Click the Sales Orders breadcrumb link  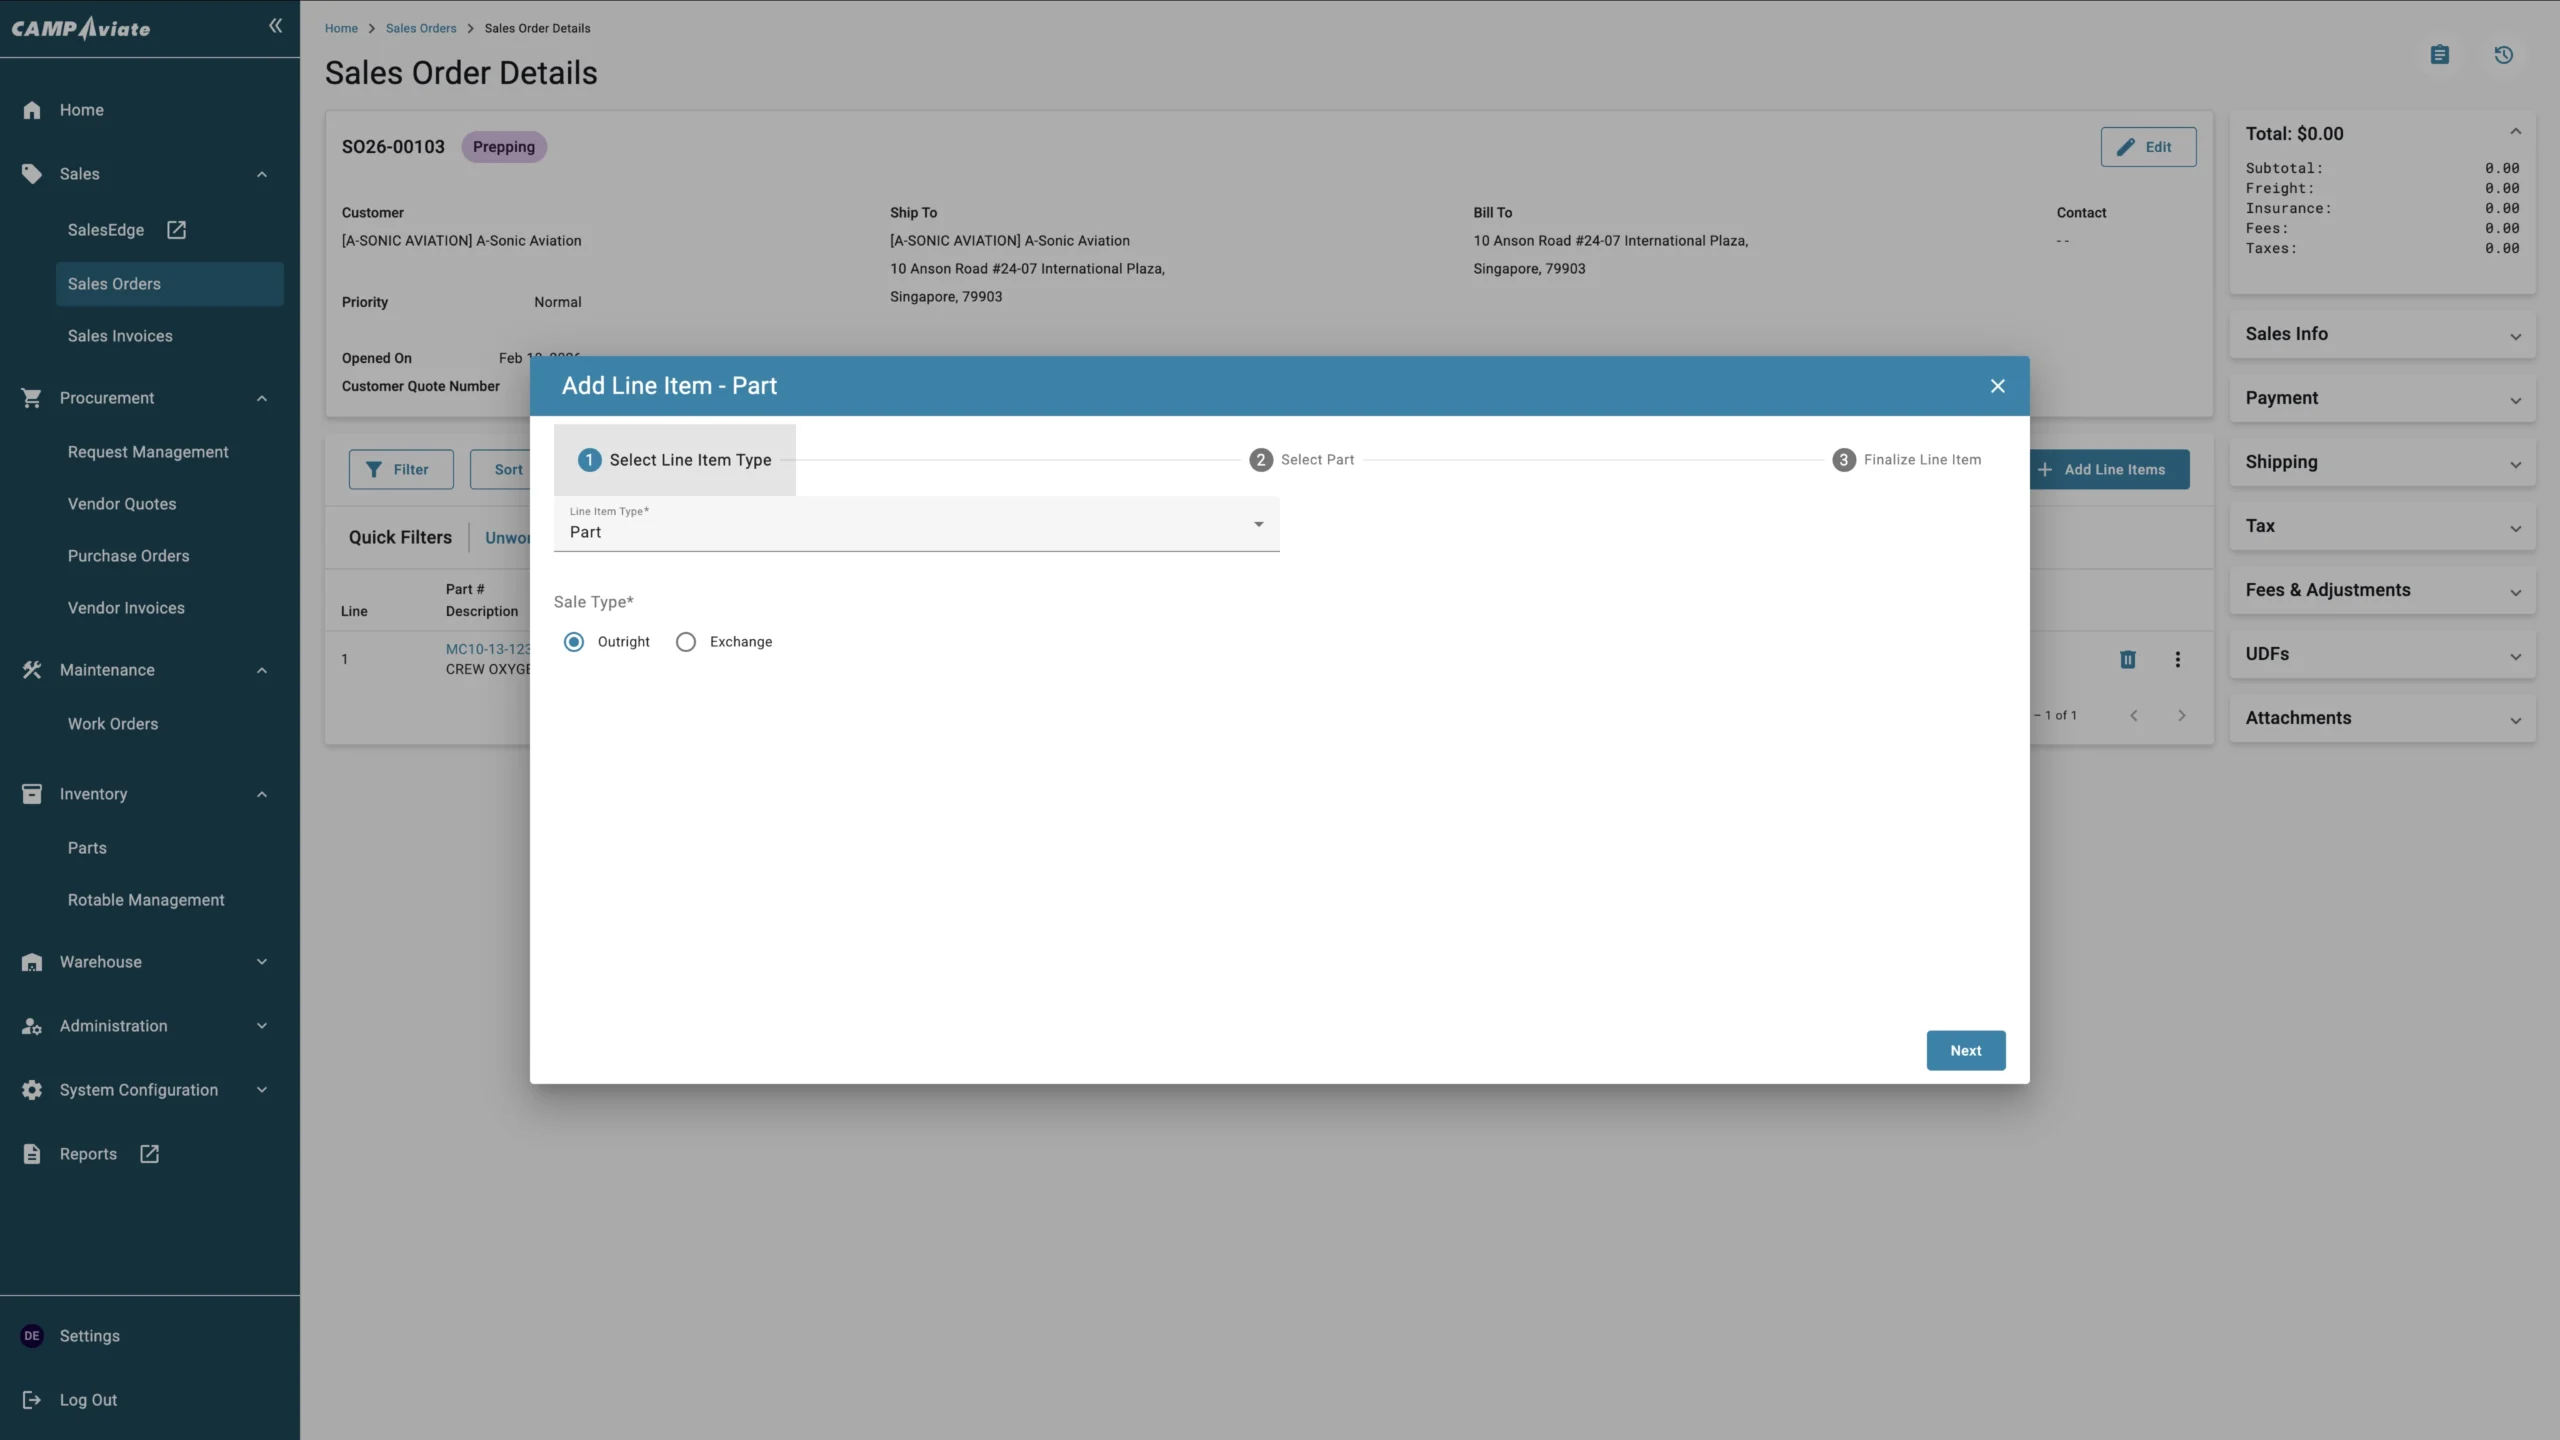click(421, 28)
